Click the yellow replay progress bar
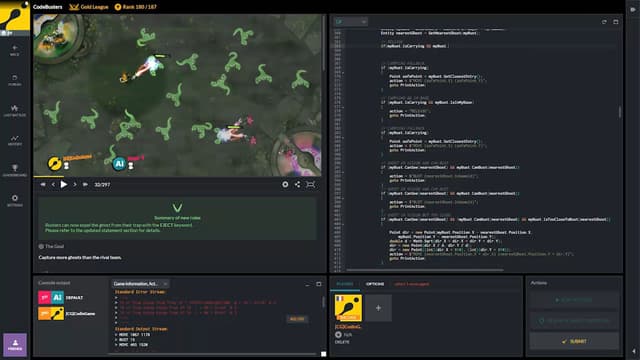Screen dimensions: 640x360 click(x=49, y=177)
